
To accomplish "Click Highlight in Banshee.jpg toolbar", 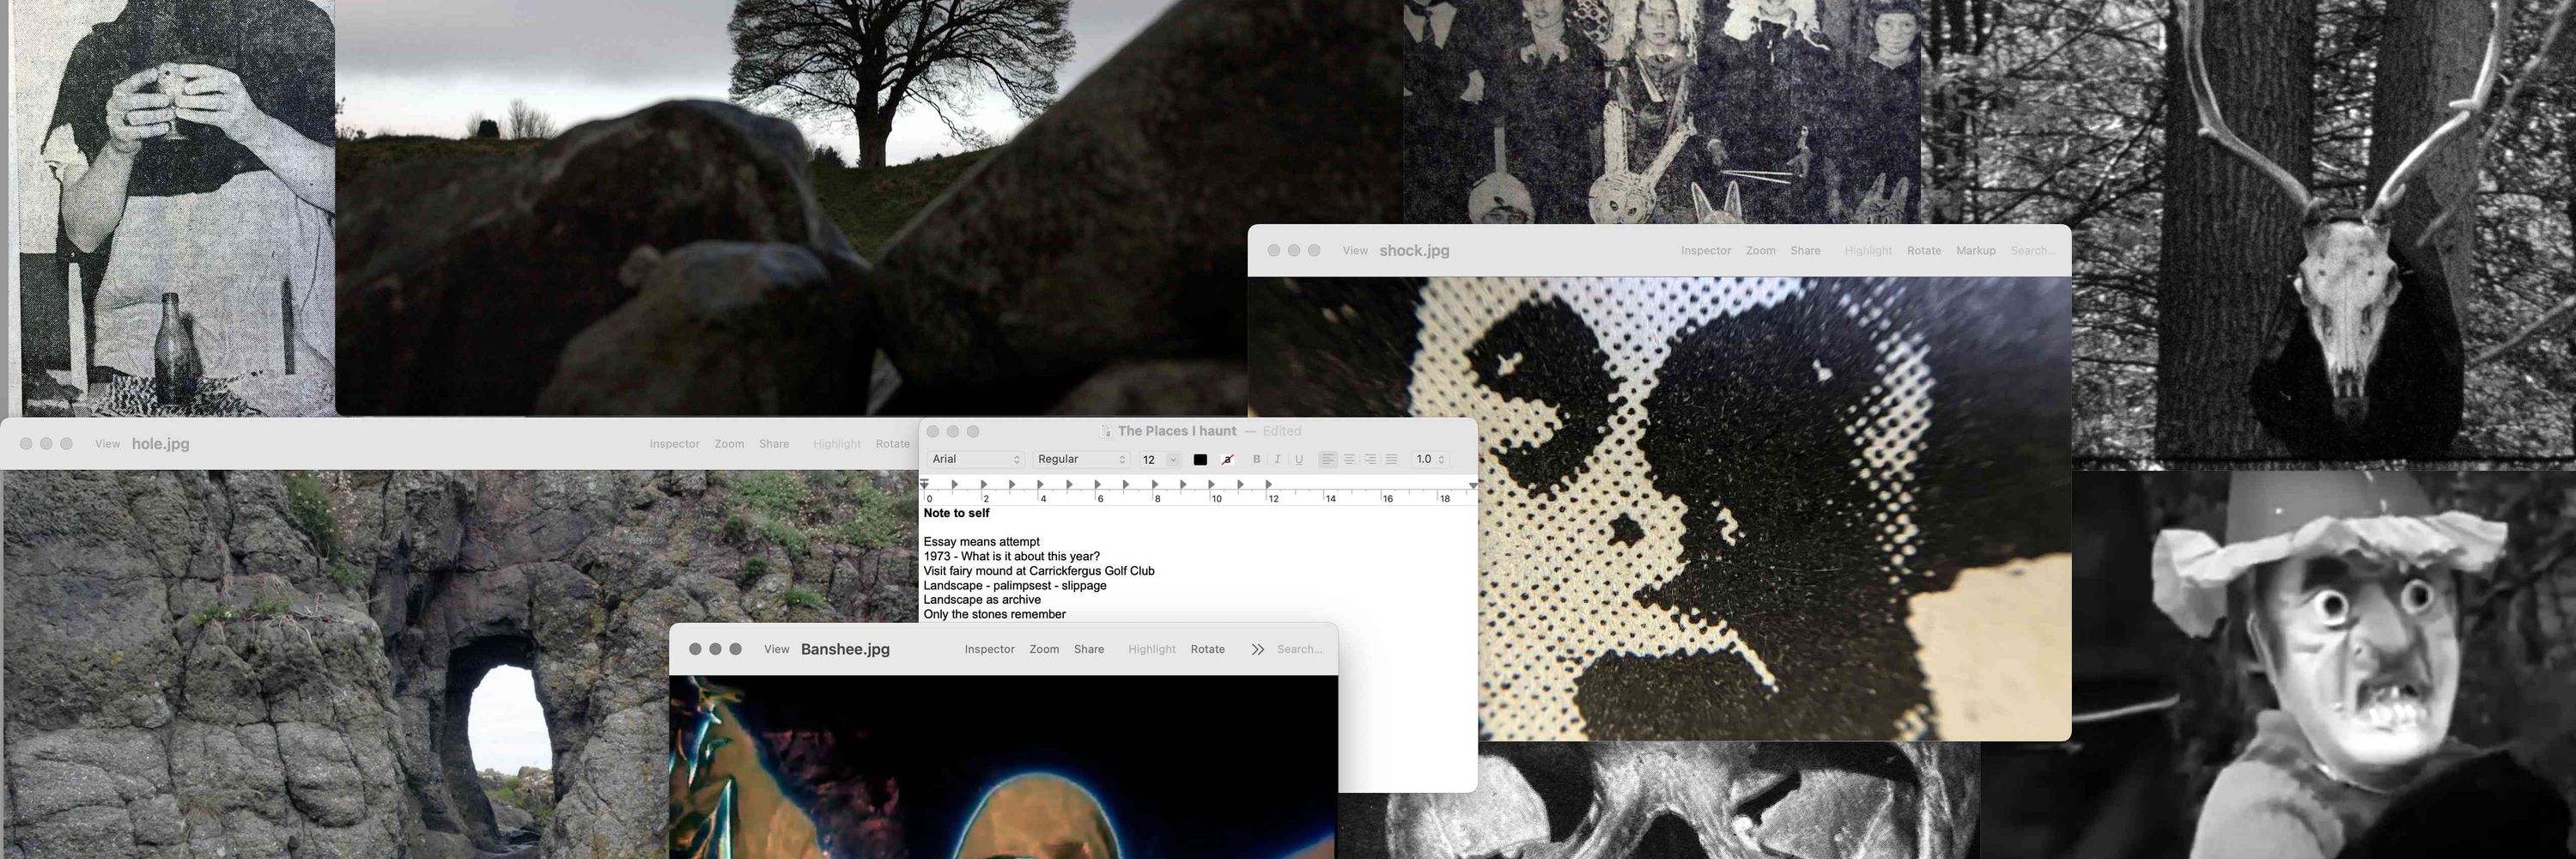I will [1152, 649].
